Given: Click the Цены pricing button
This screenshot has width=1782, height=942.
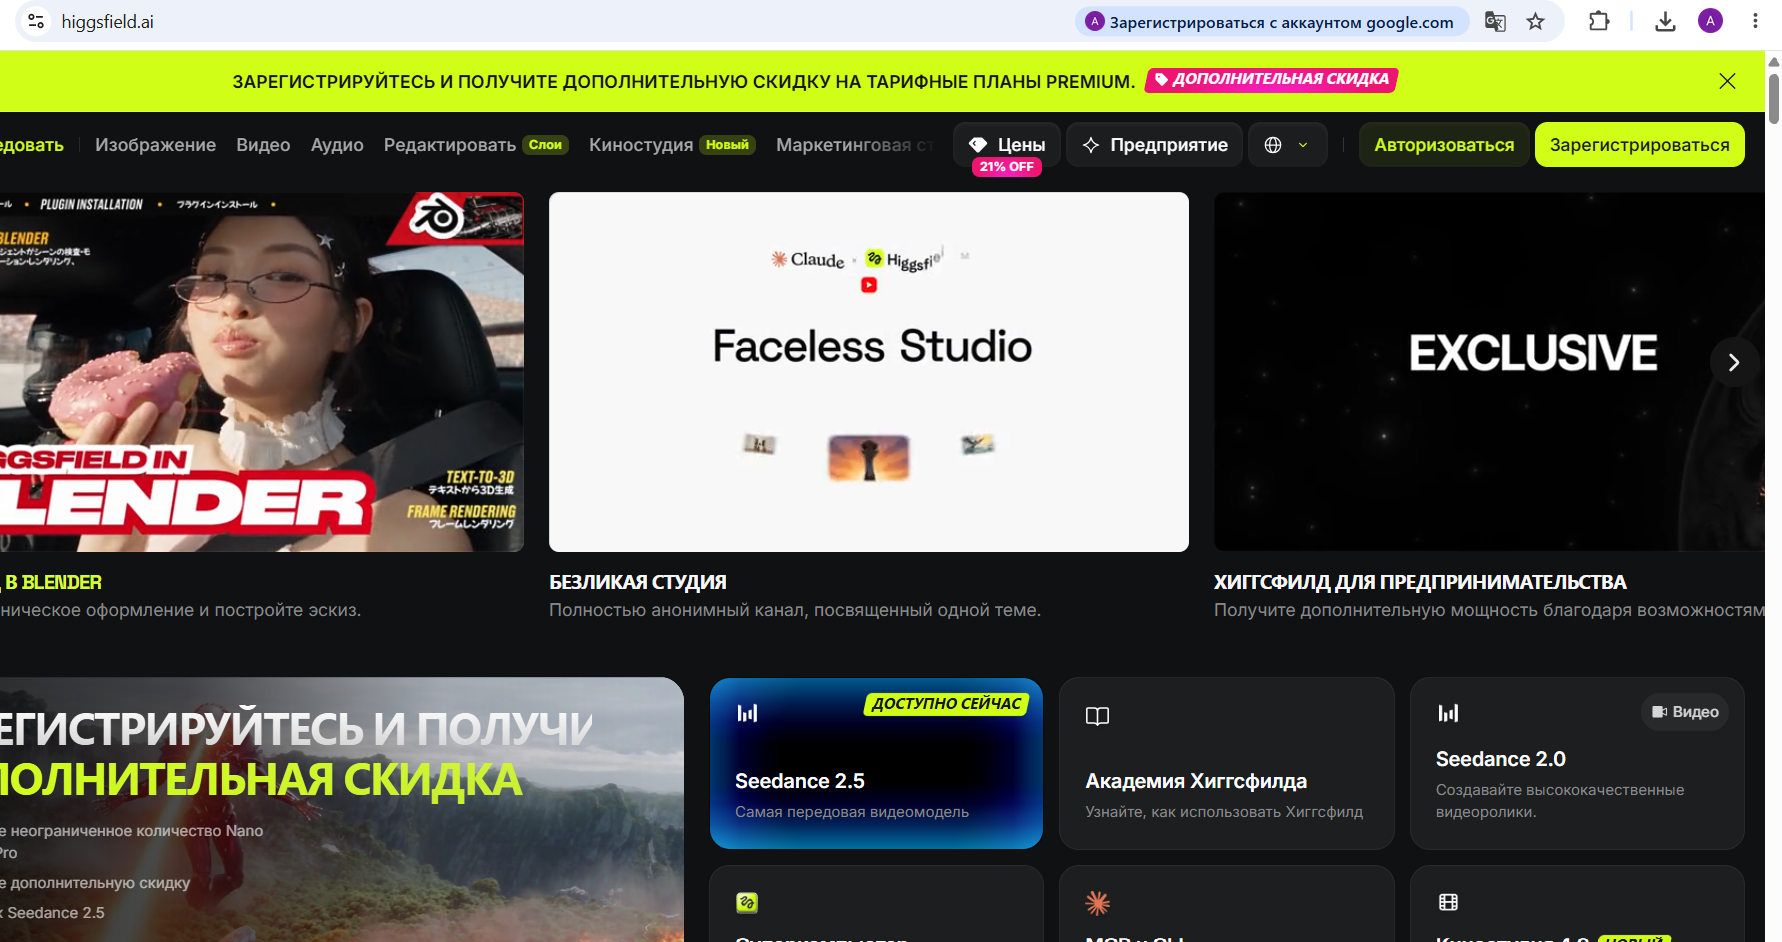Looking at the screenshot, I should point(1007,145).
